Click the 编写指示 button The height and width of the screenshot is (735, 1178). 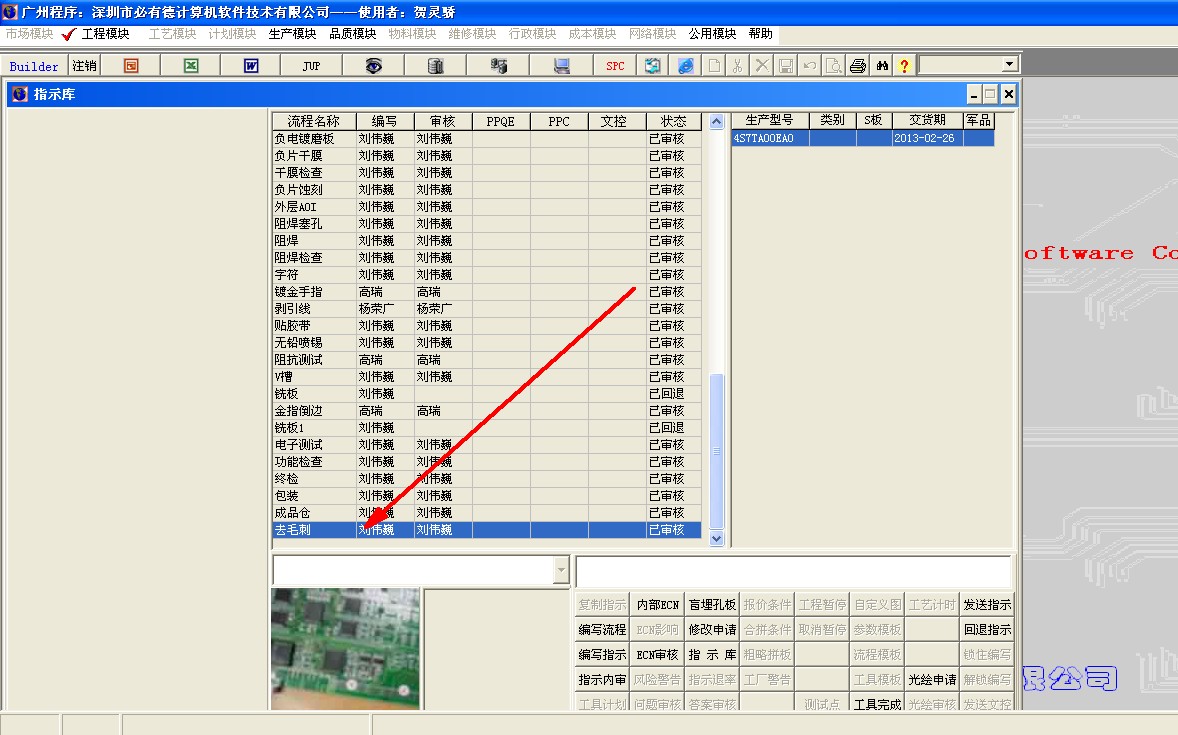click(602, 655)
